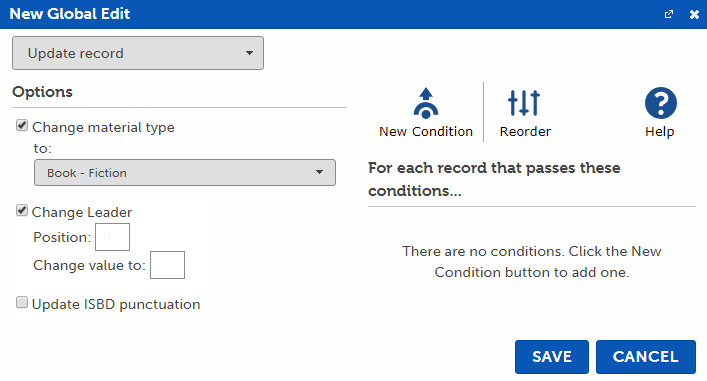The height and width of the screenshot is (381, 707).
Task: Uncheck Change material type option
Action: 22,125
